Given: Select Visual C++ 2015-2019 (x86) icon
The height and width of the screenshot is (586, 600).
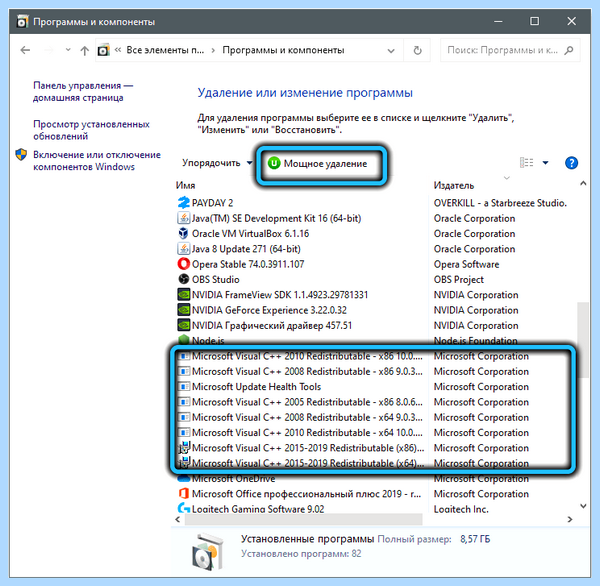Looking at the screenshot, I should (184, 447).
